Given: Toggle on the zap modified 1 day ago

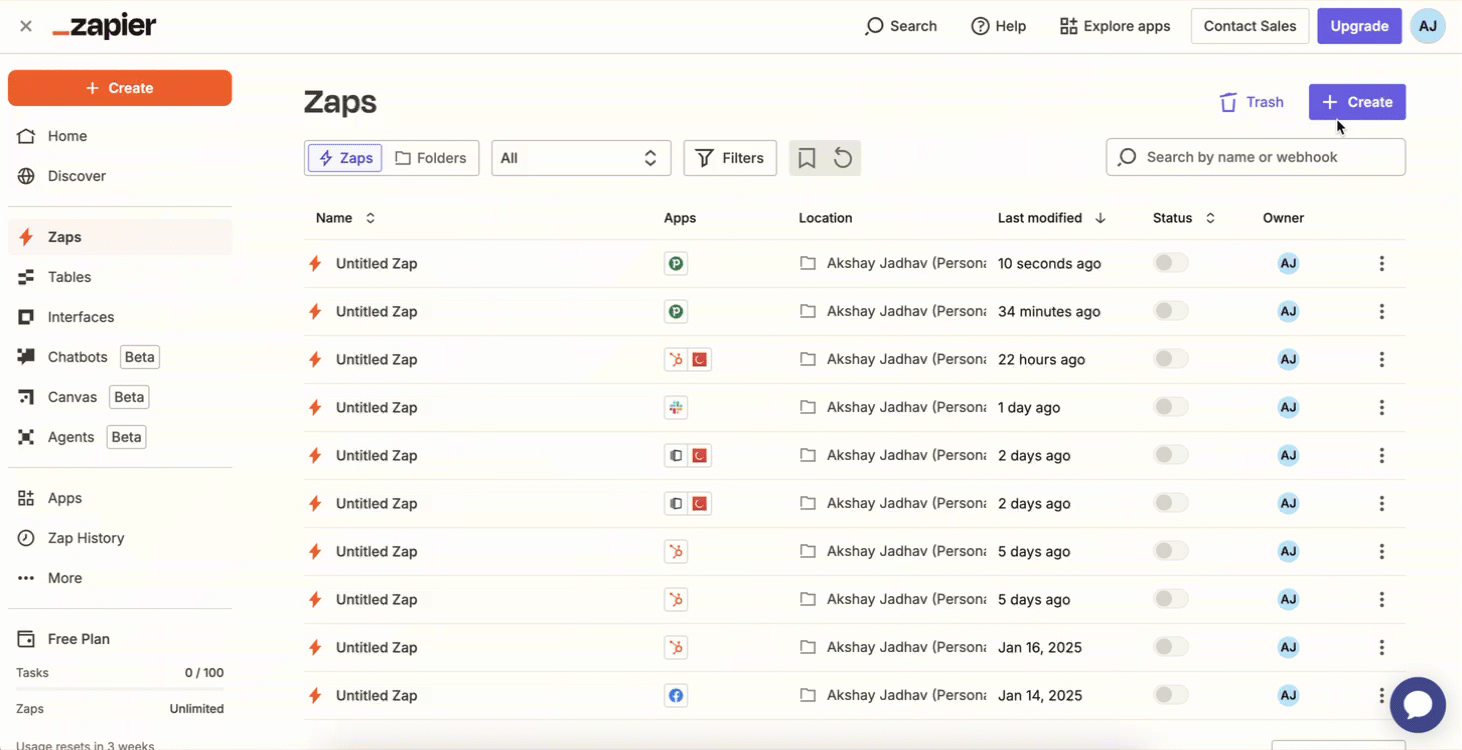Looking at the screenshot, I should (x=1171, y=407).
